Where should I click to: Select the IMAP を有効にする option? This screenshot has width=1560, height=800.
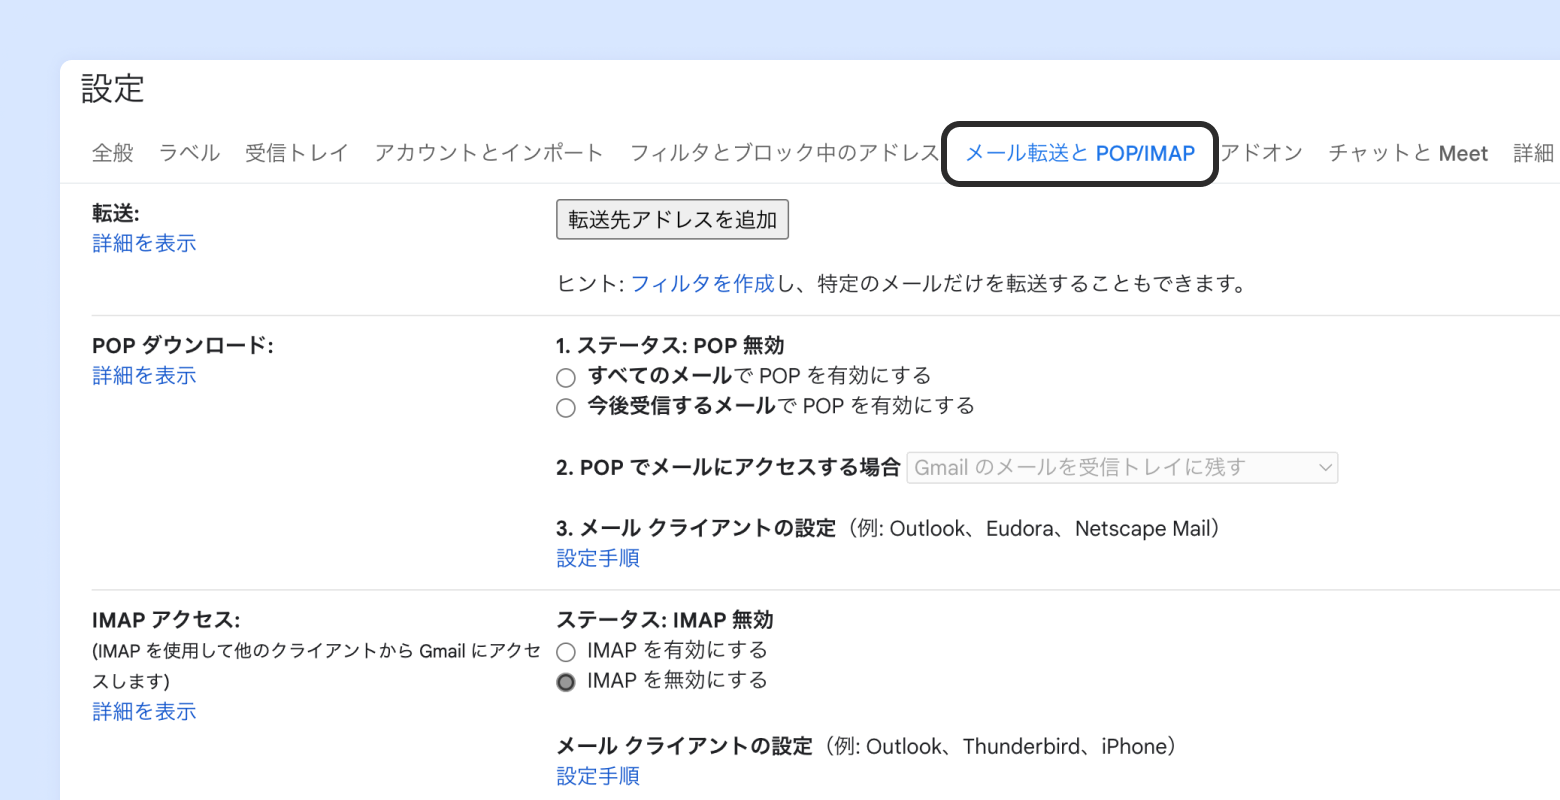(x=566, y=652)
